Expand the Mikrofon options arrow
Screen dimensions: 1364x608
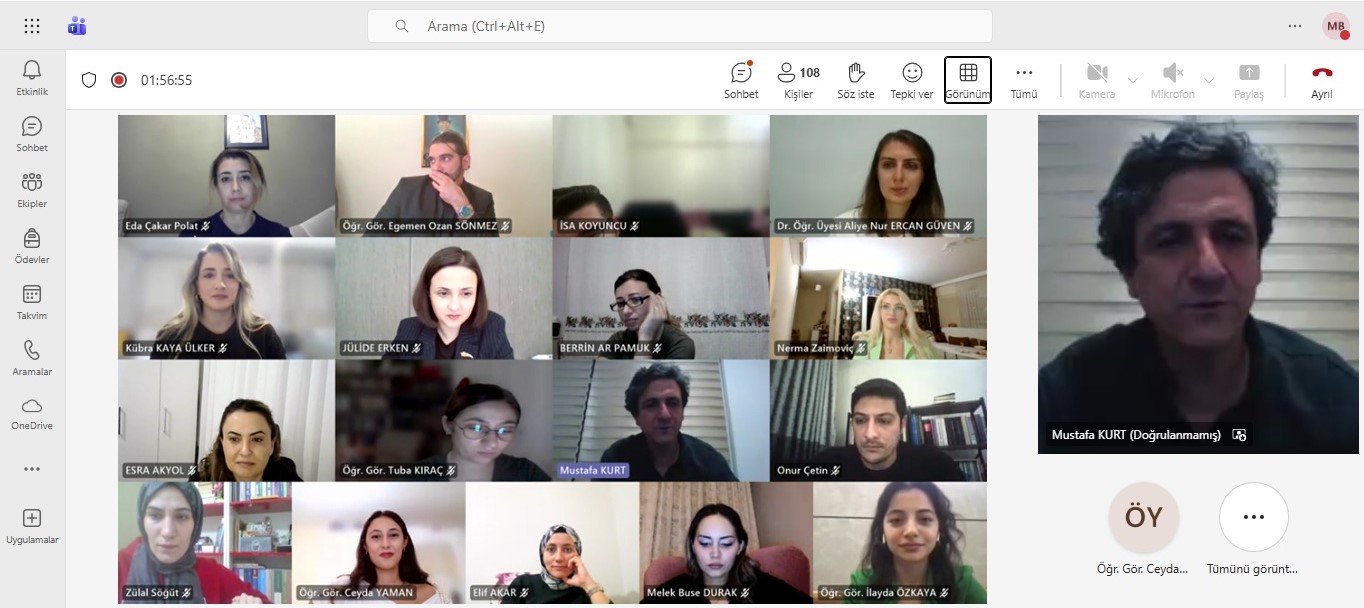pyautogui.click(x=1209, y=80)
